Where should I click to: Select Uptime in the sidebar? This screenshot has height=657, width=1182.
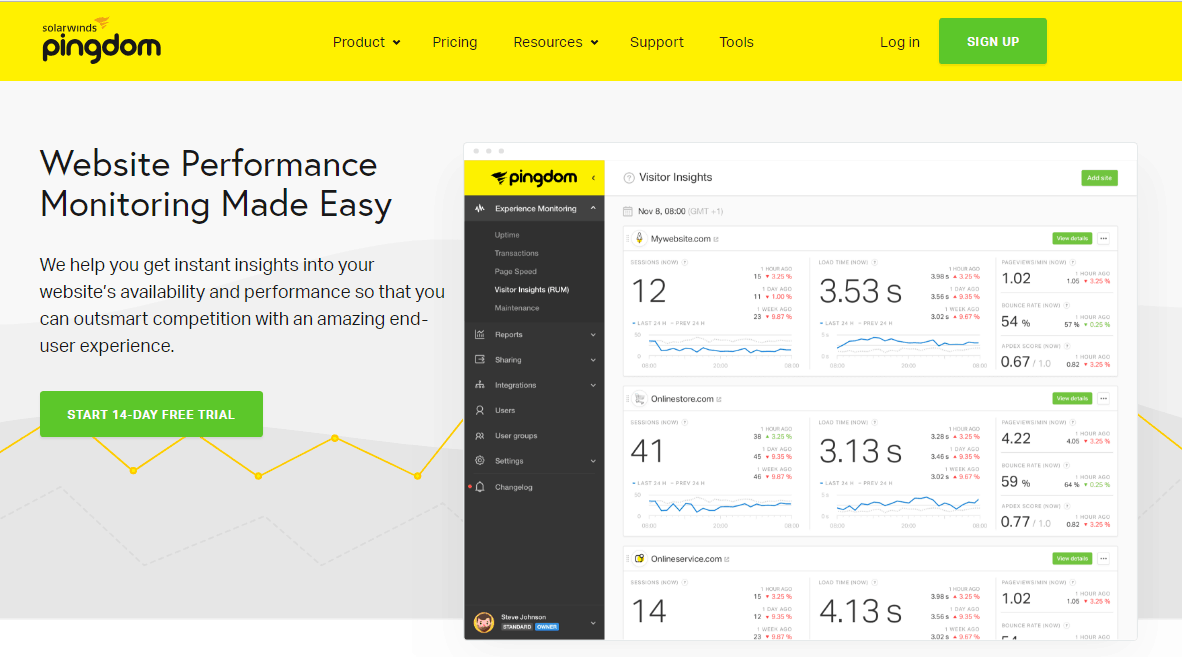(x=507, y=235)
